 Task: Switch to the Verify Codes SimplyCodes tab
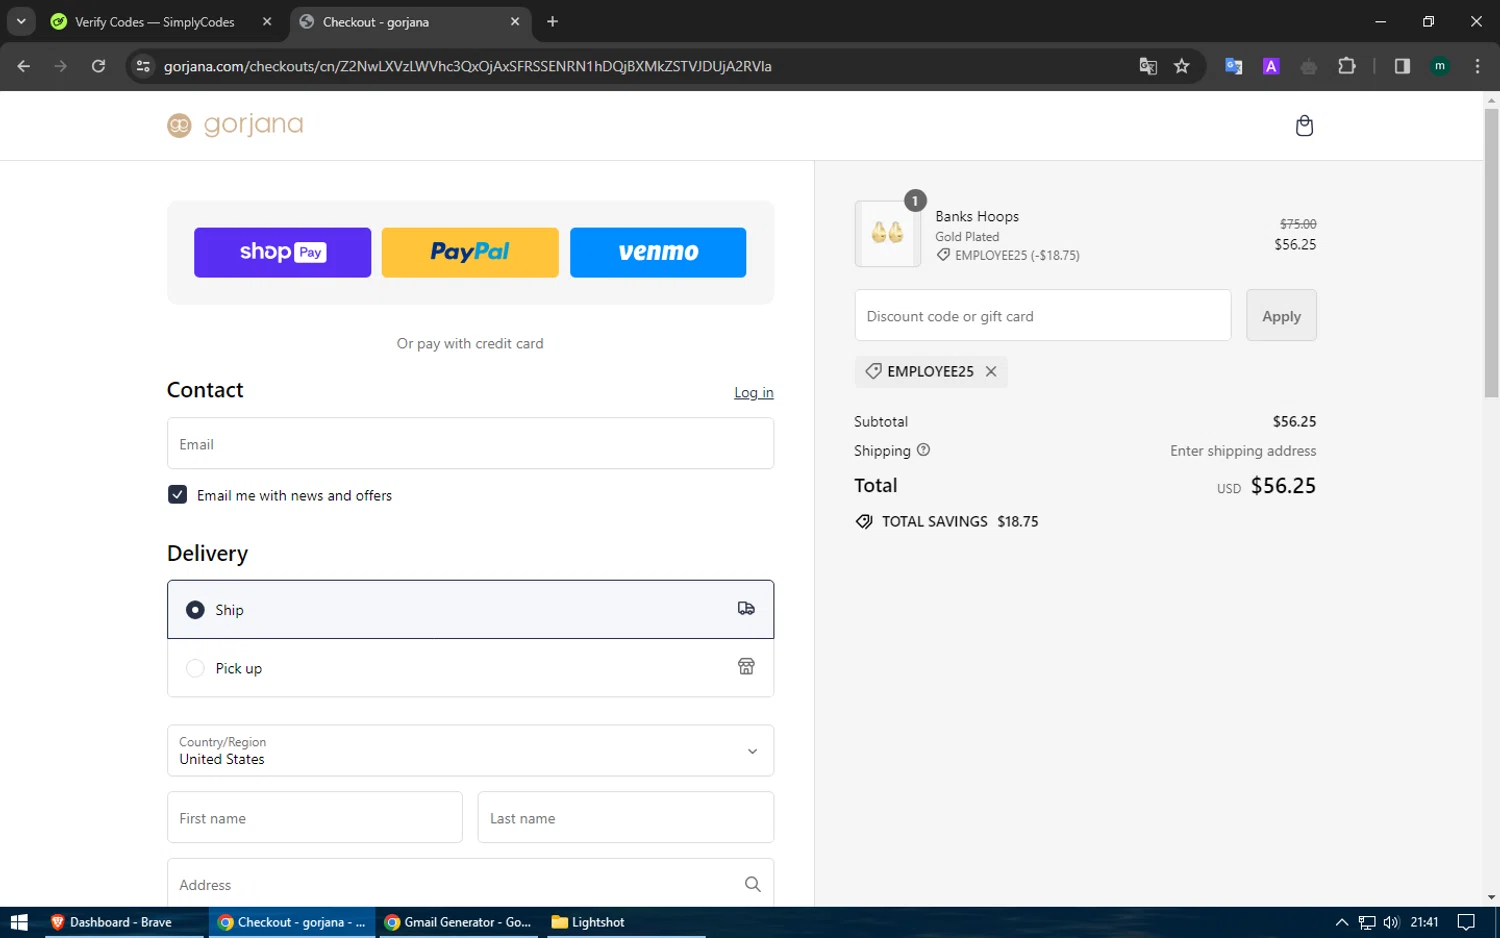pos(163,21)
